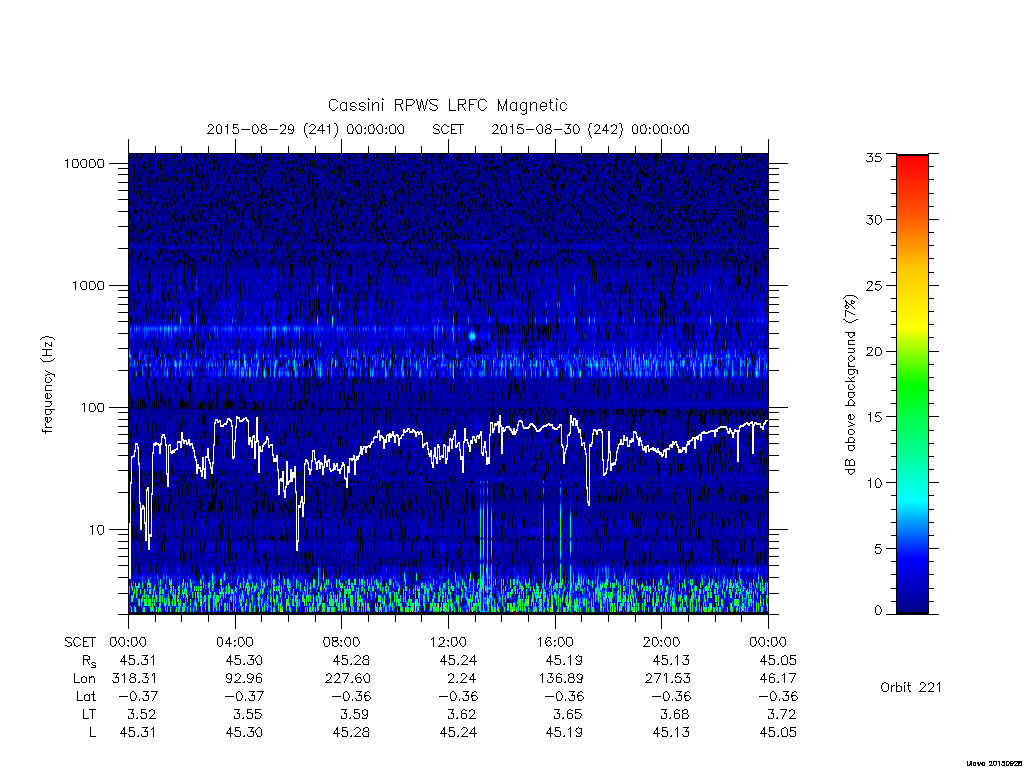Click the 'Rs' row label
1024x768 pixels.
coord(89,661)
